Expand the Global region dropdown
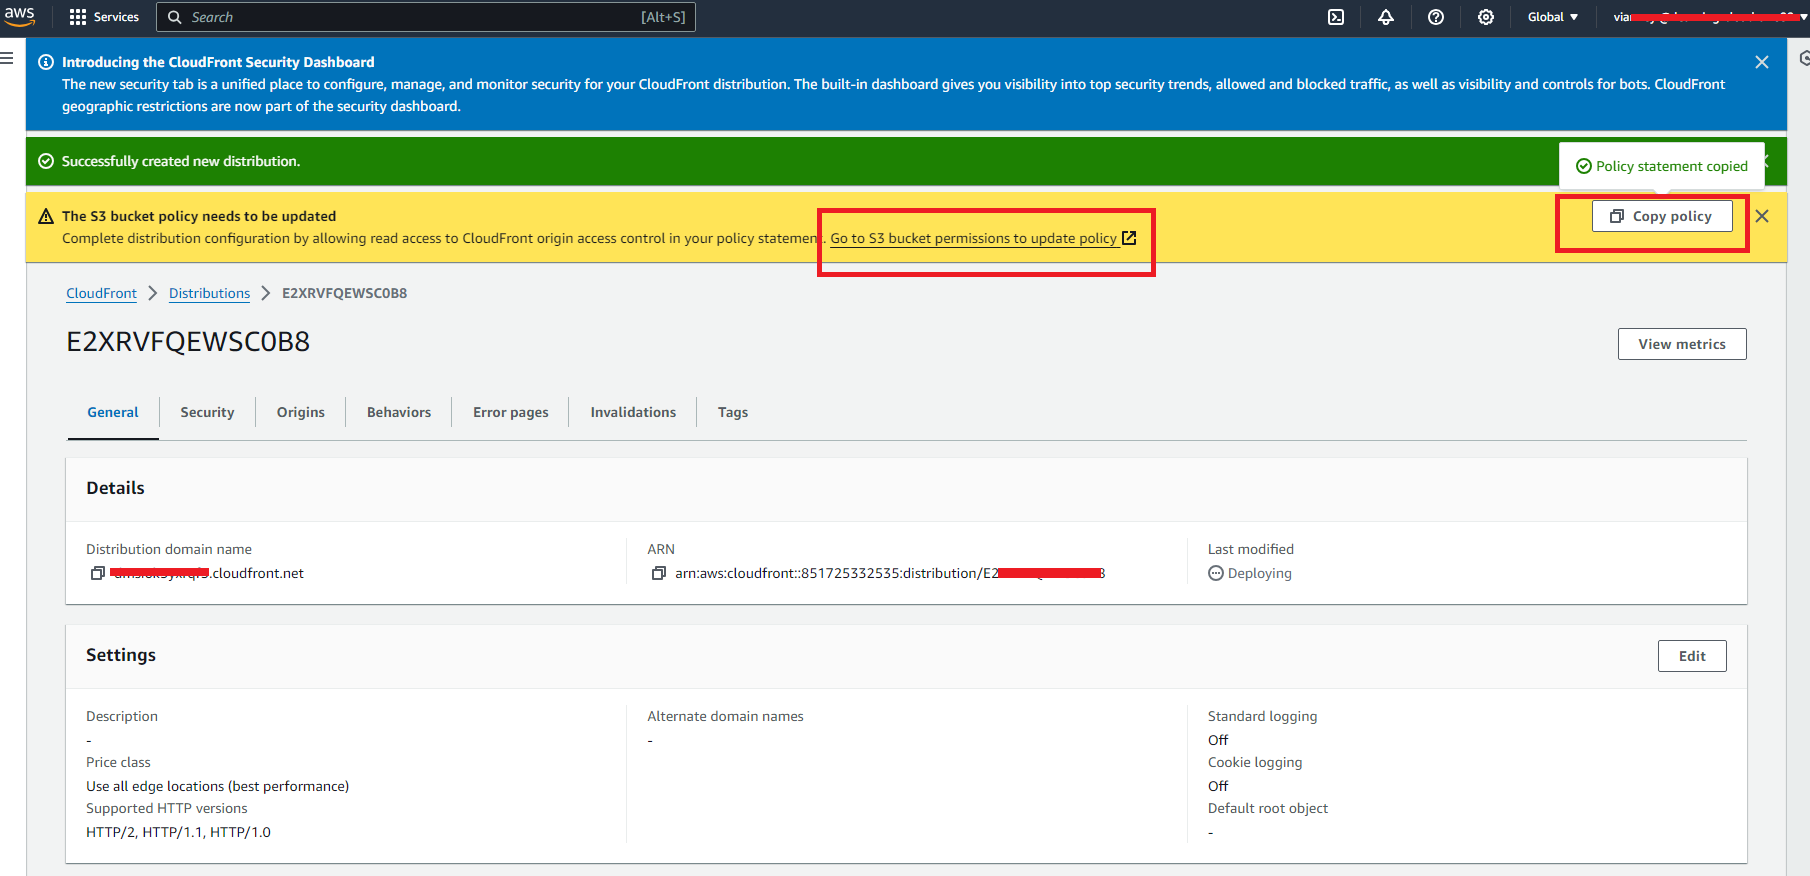 1553,17
